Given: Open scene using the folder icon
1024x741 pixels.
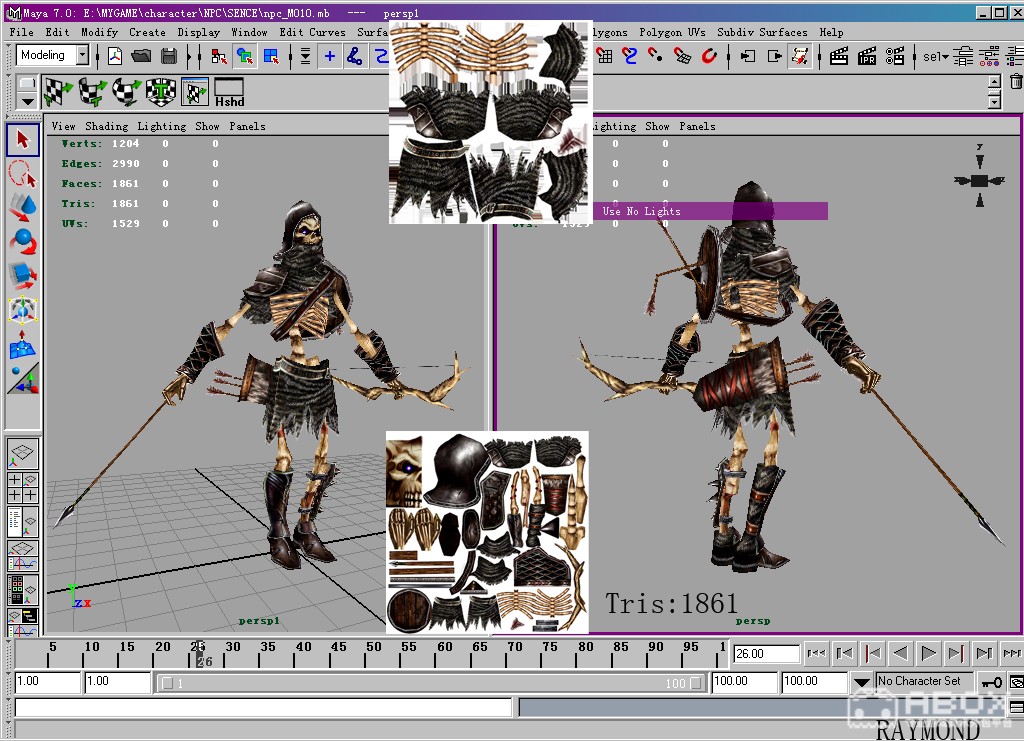Looking at the screenshot, I should 142,56.
